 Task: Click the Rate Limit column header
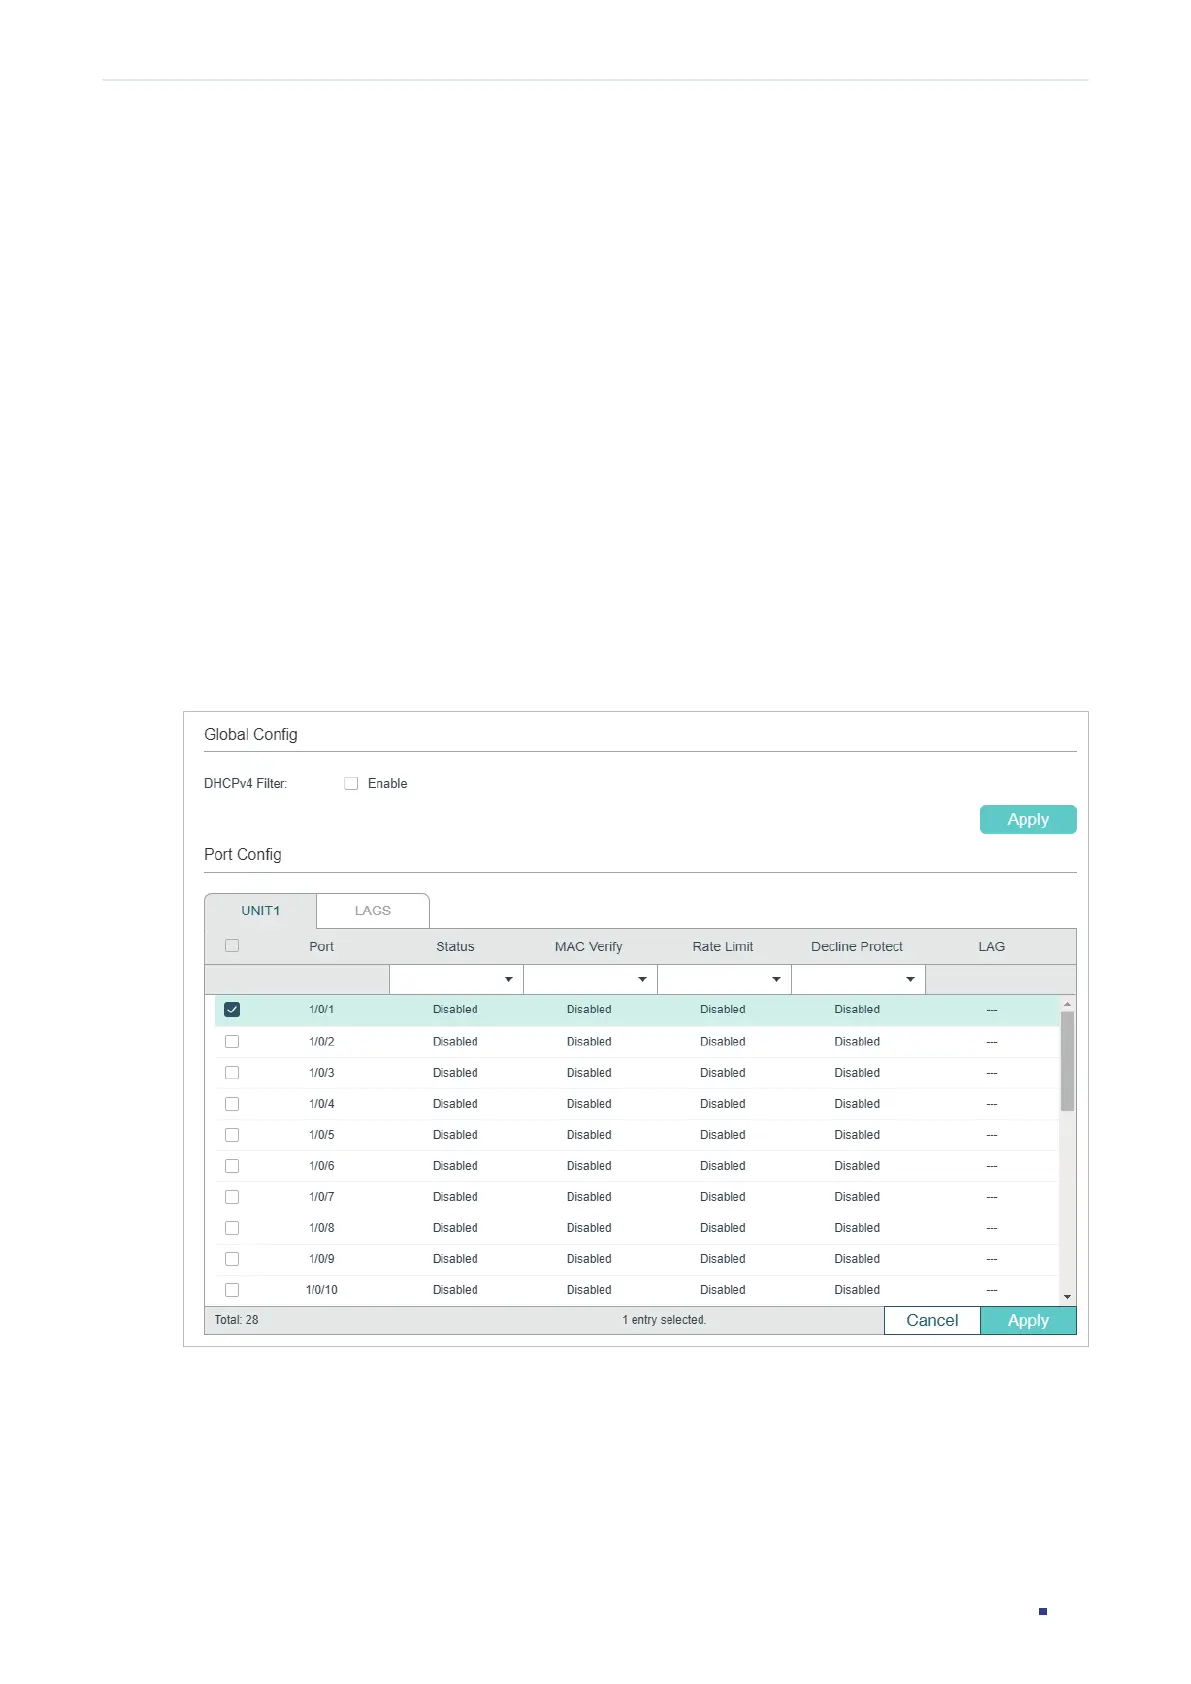coord(723,946)
